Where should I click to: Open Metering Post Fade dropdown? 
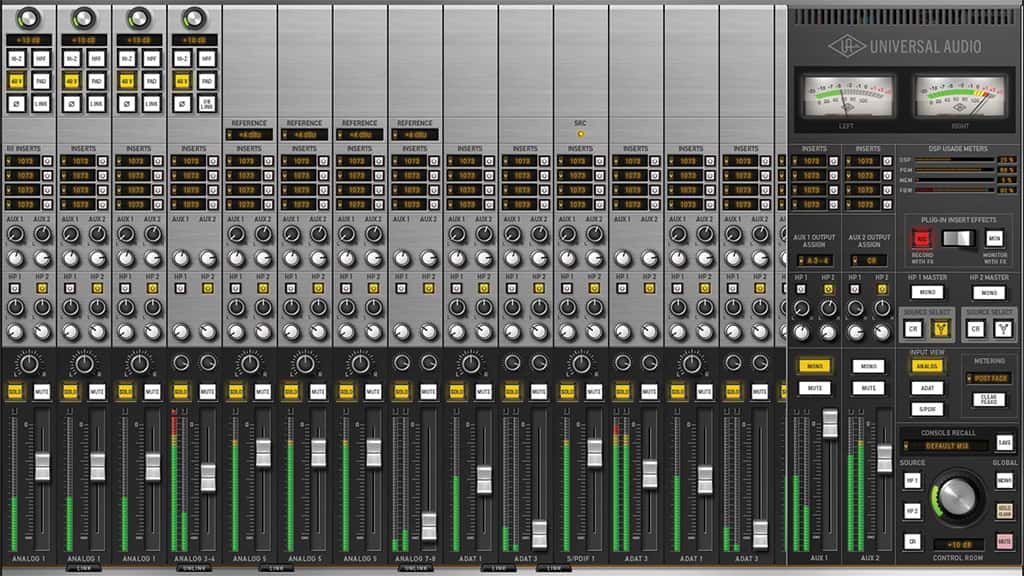(989, 378)
